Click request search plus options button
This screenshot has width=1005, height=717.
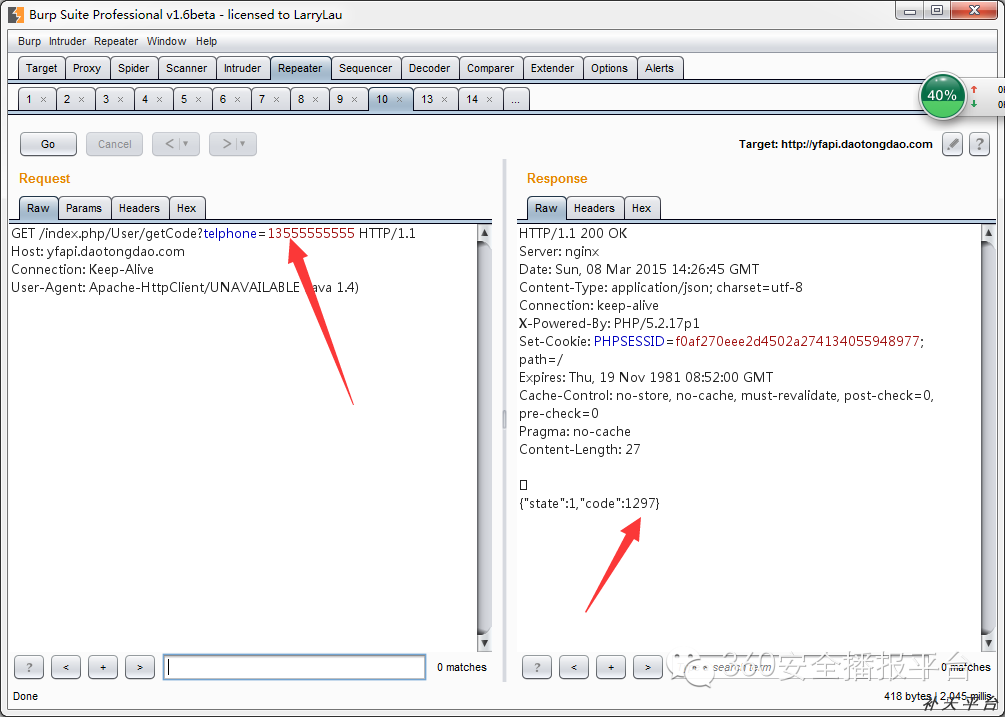pos(103,667)
